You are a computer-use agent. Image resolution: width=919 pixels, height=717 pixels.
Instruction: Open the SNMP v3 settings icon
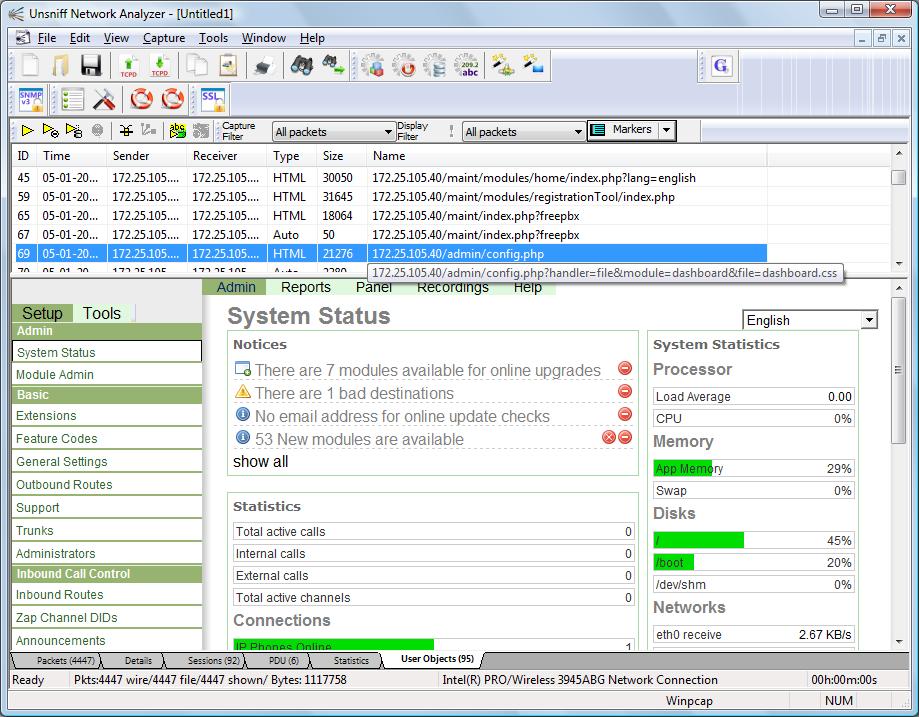click(30, 100)
